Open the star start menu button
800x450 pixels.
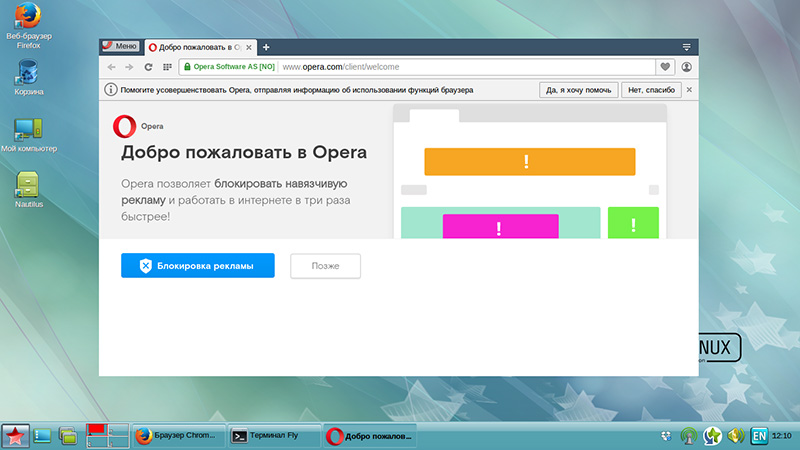click(15, 436)
